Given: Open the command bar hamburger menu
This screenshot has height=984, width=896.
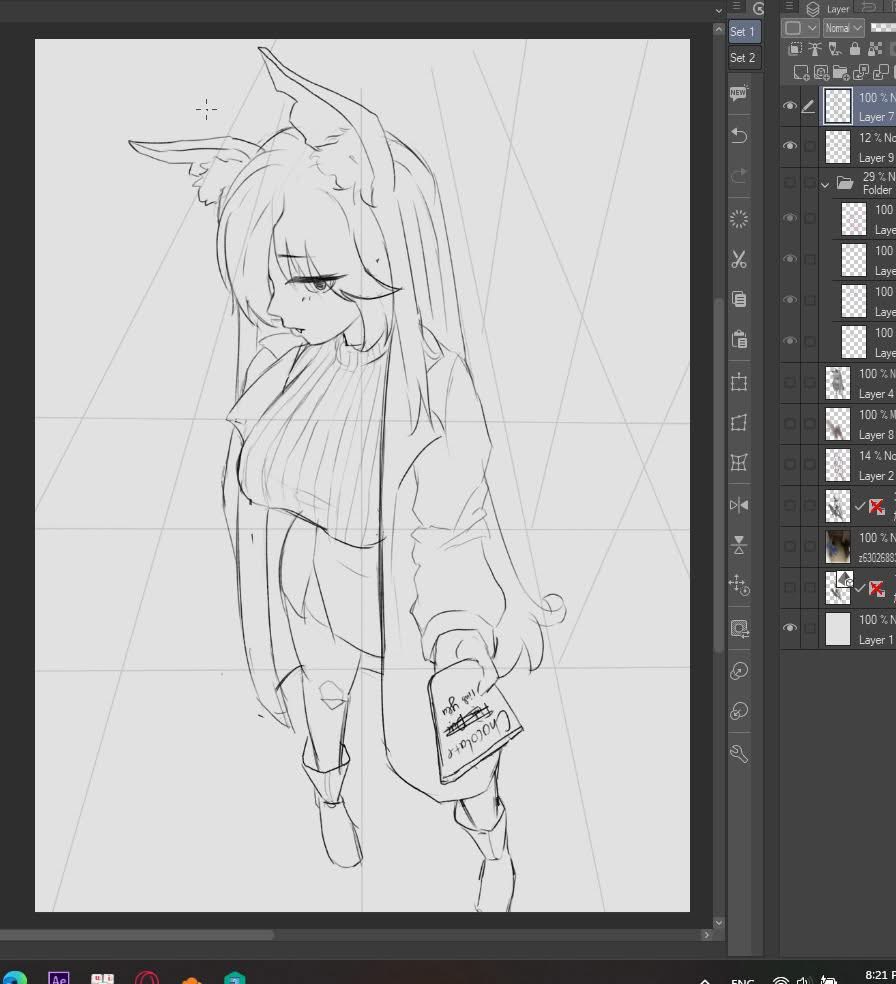Looking at the screenshot, I should point(737,7).
